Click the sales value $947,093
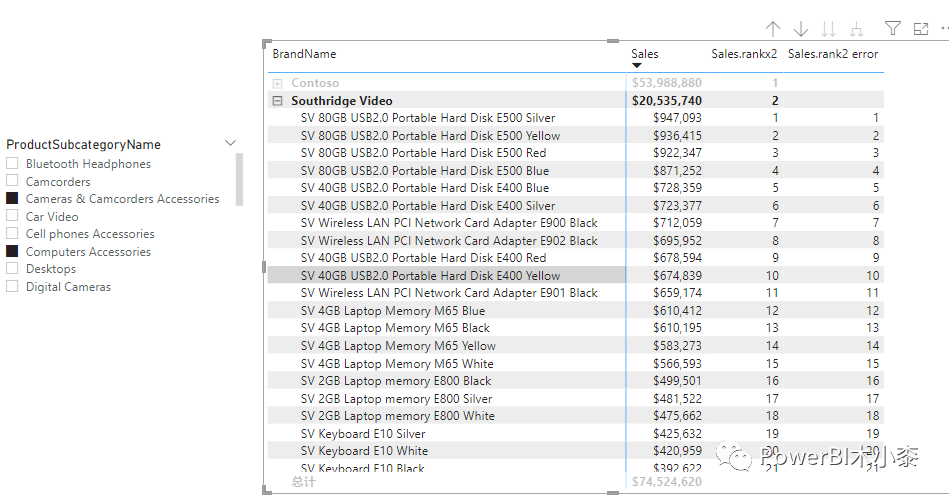 click(677, 118)
